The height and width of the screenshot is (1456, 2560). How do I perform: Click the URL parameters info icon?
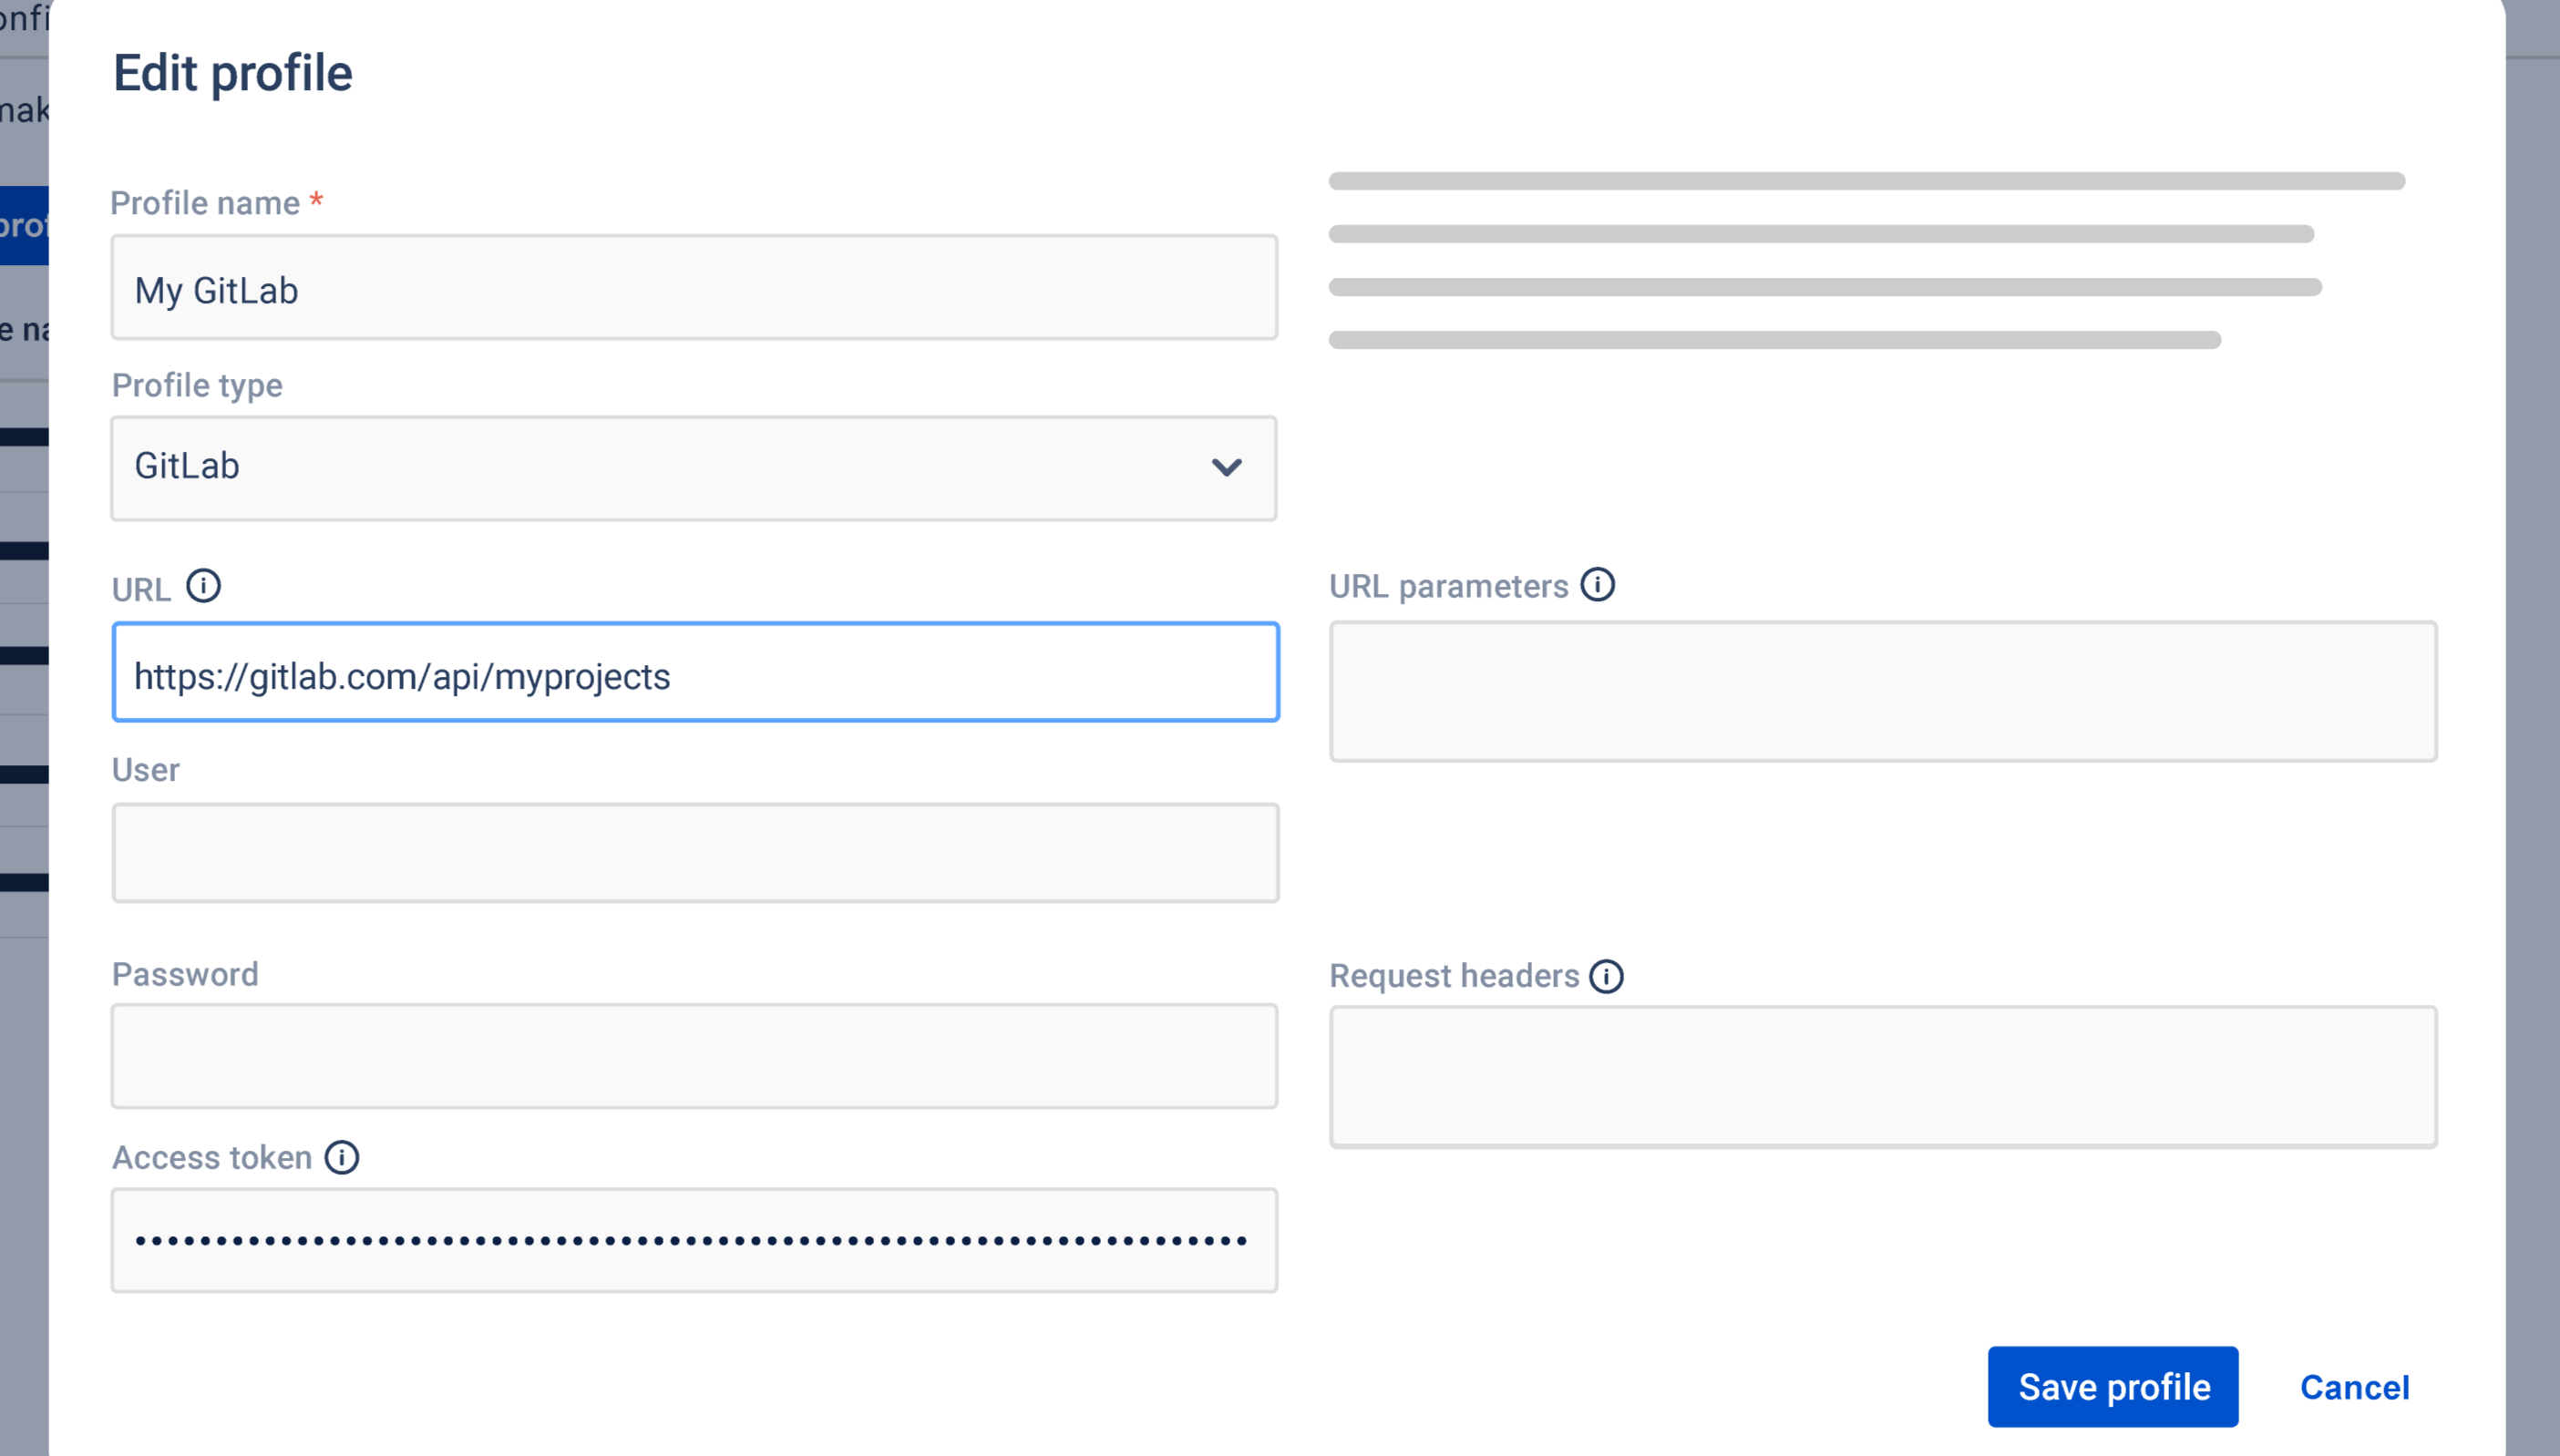pyautogui.click(x=1597, y=585)
